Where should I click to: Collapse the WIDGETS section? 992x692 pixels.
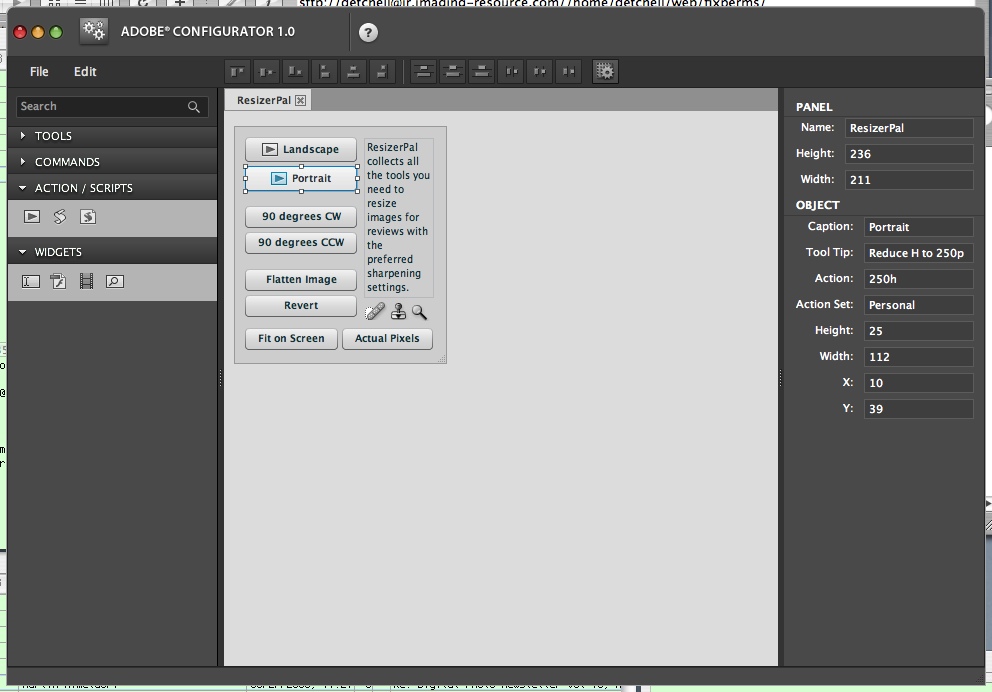(x=58, y=252)
